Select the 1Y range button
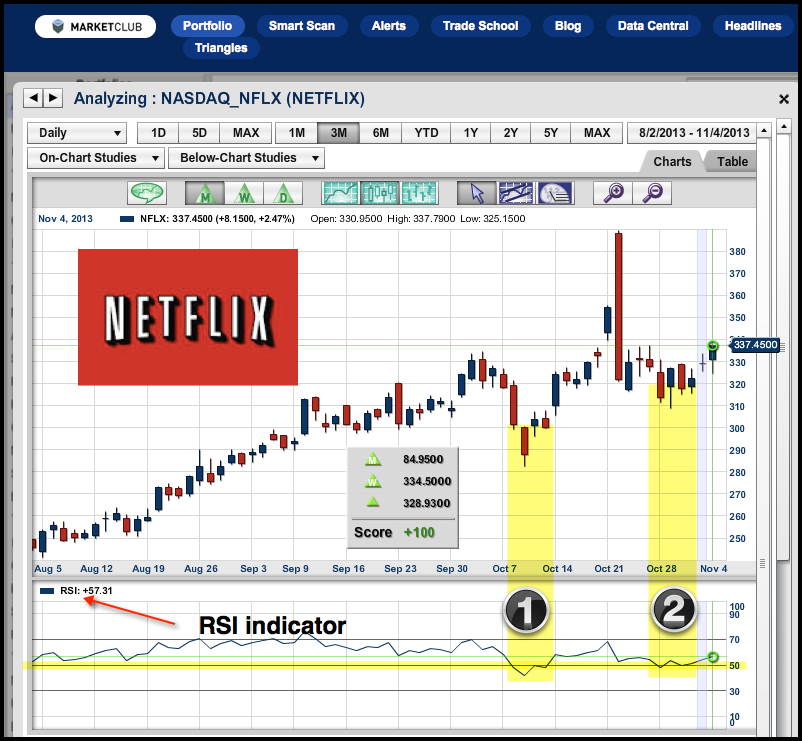 pyautogui.click(x=471, y=133)
